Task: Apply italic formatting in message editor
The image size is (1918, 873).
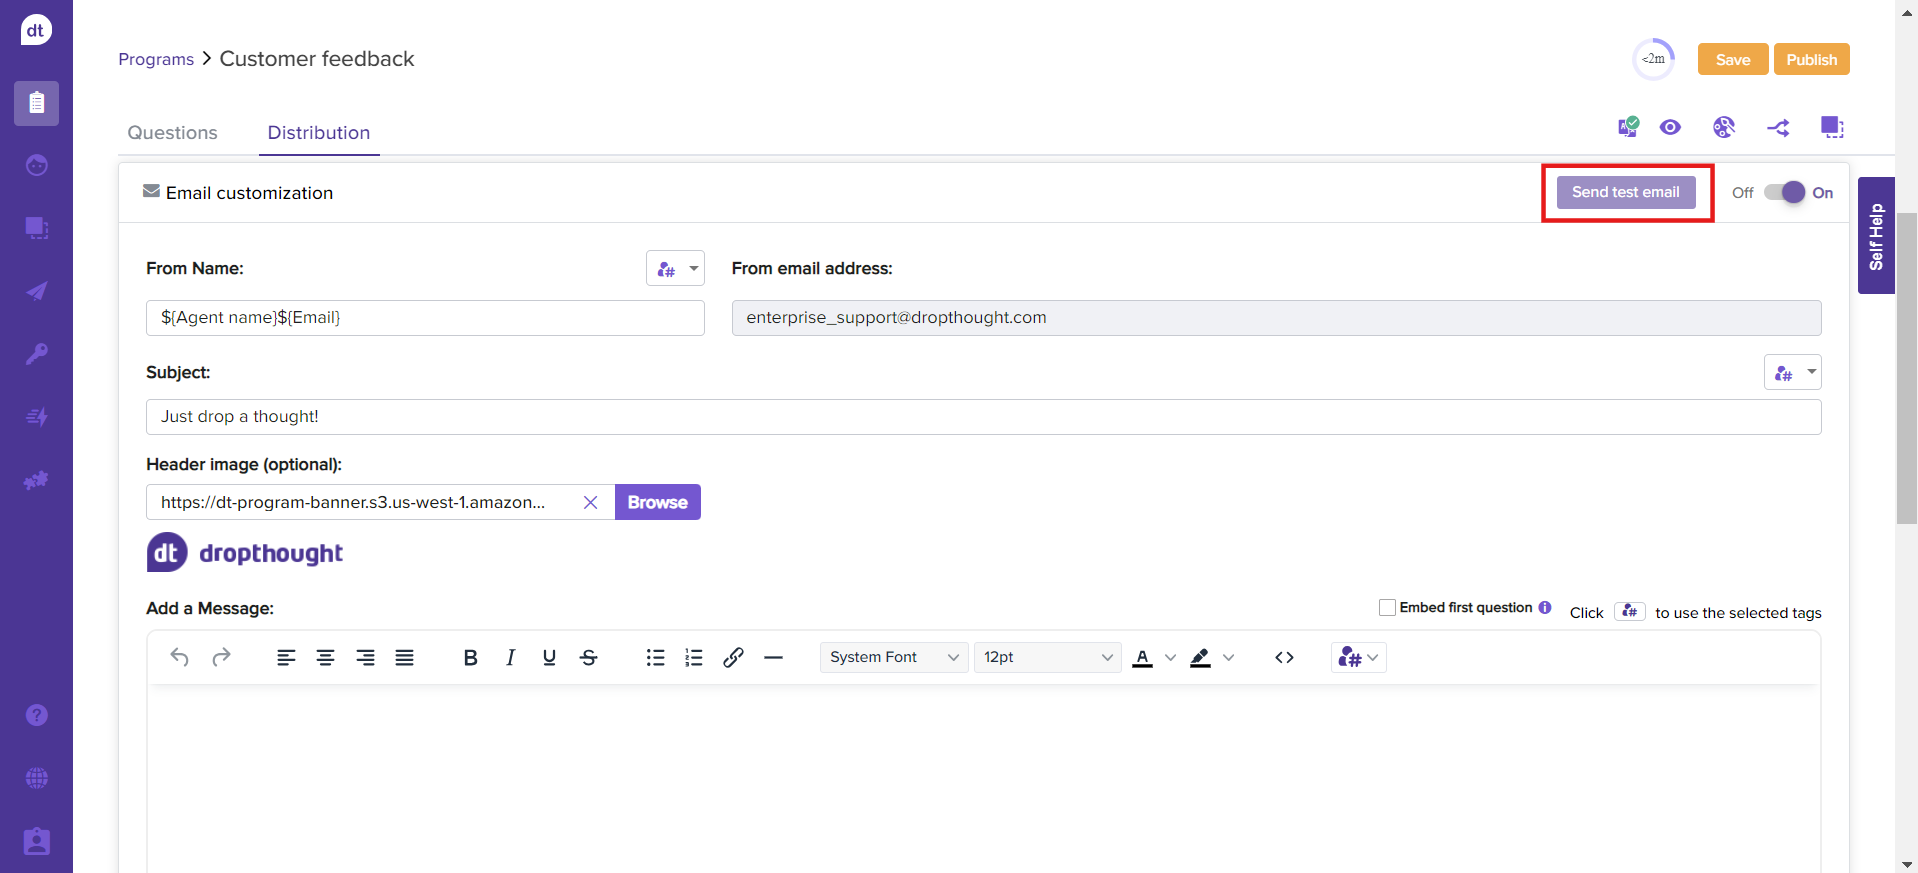Action: [510, 658]
